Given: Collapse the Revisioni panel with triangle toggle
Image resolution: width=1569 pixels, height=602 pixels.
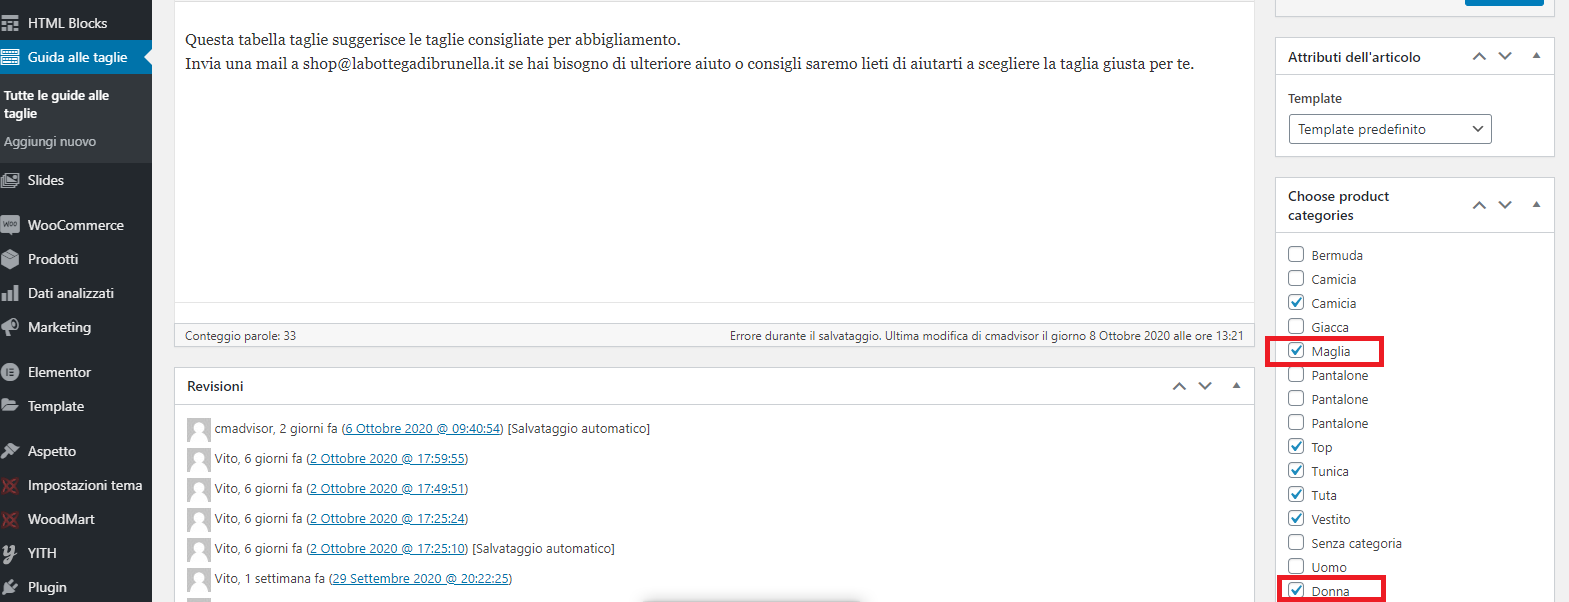Looking at the screenshot, I should (1236, 386).
